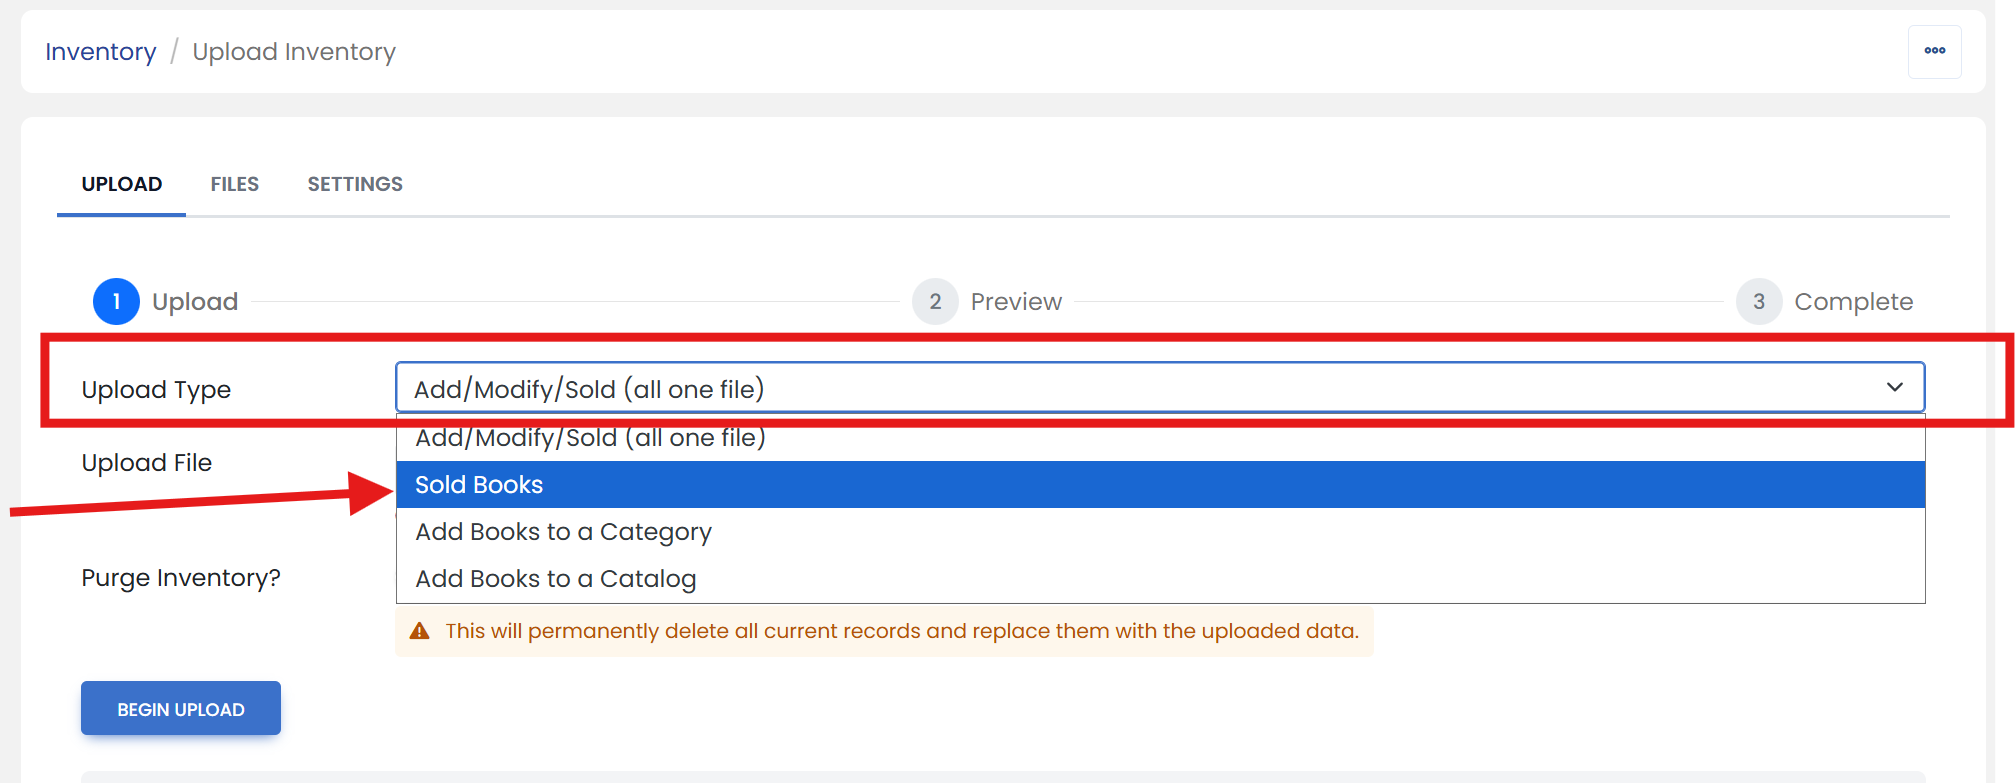Open the three-dots more options menu
Image resolution: width=2015 pixels, height=783 pixels.
[x=1934, y=51]
